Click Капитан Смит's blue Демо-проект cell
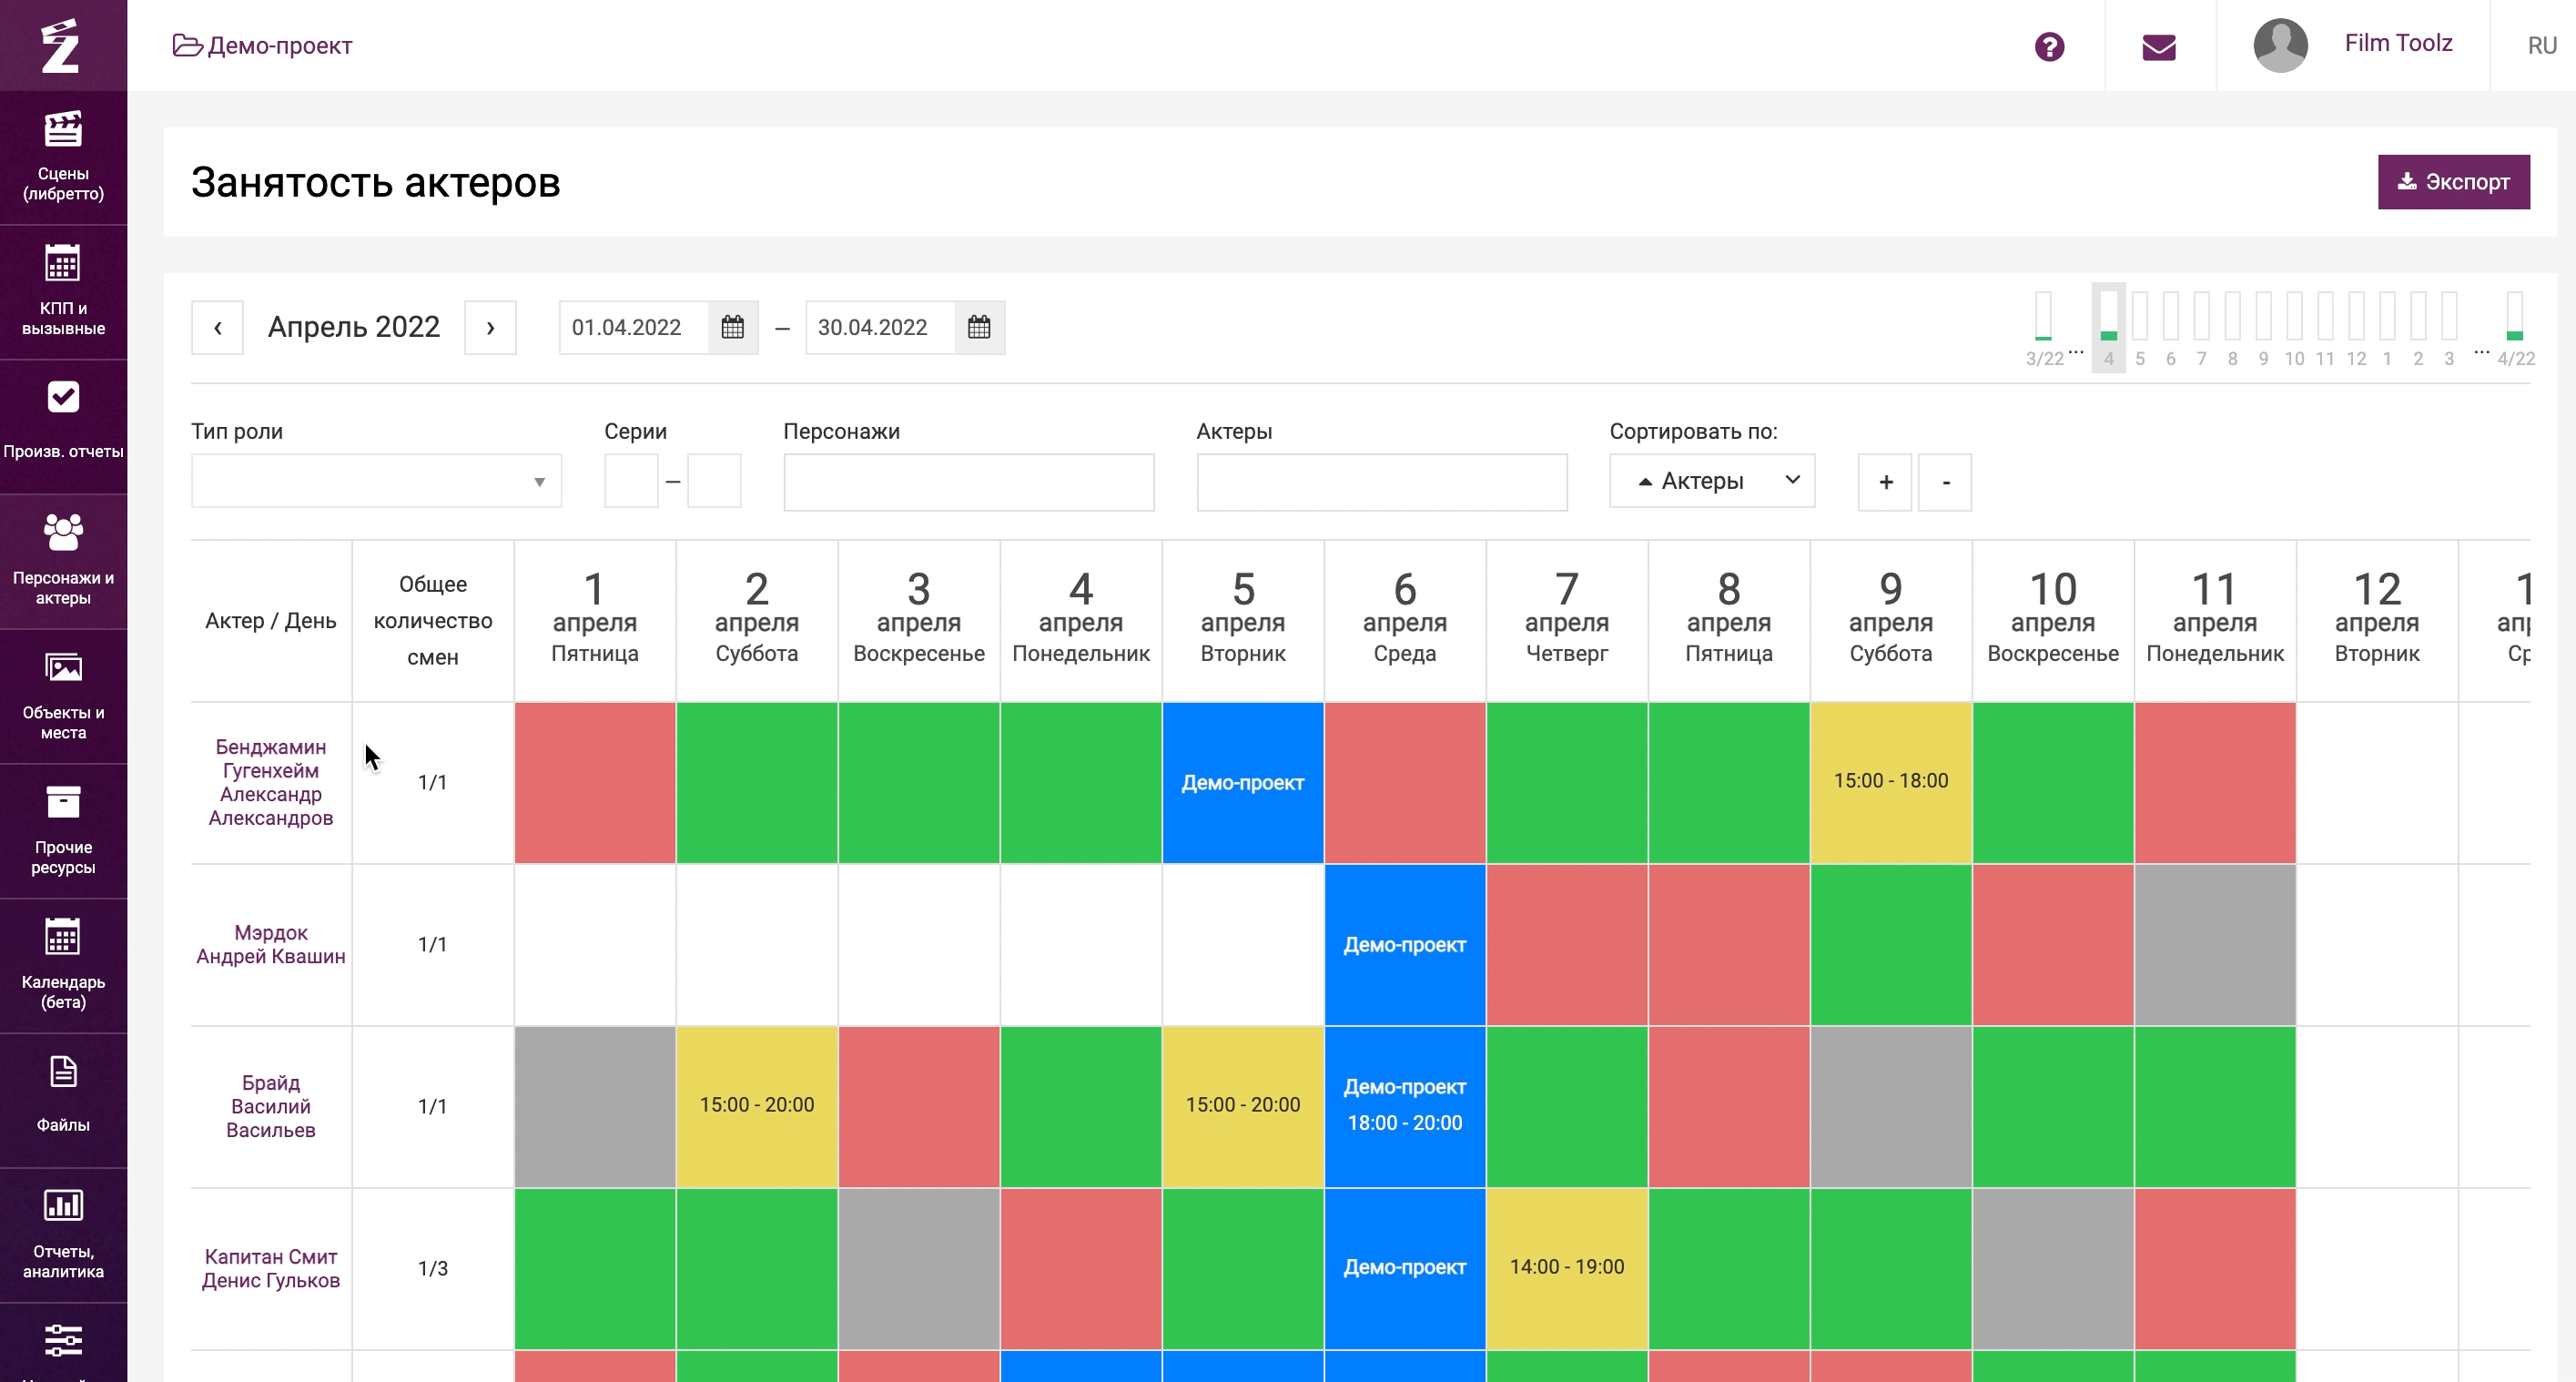This screenshot has height=1382, width=2576. [x=1404, y=1268]
